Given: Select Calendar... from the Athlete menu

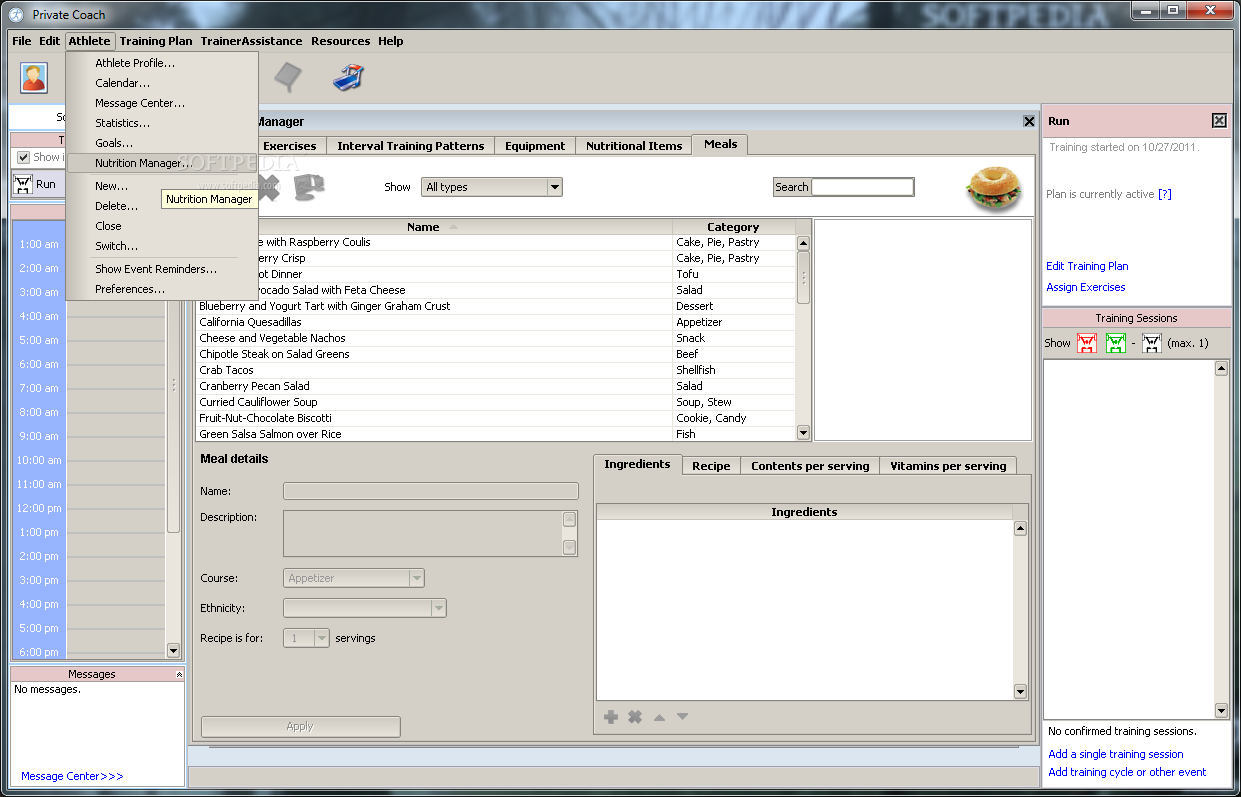Looking at the screenshot, I should (162, 83).
